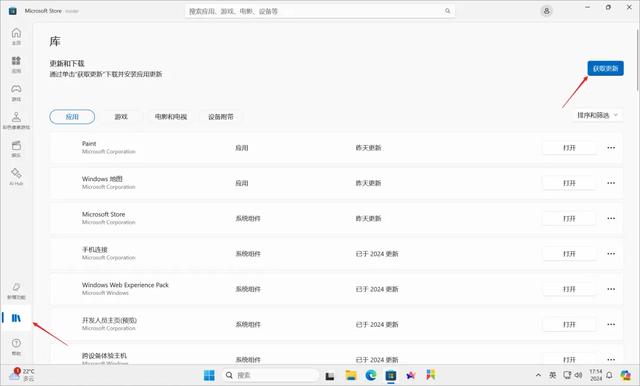Open the notification bell in system tray
The image size is (640, 386).
[609, 375]
